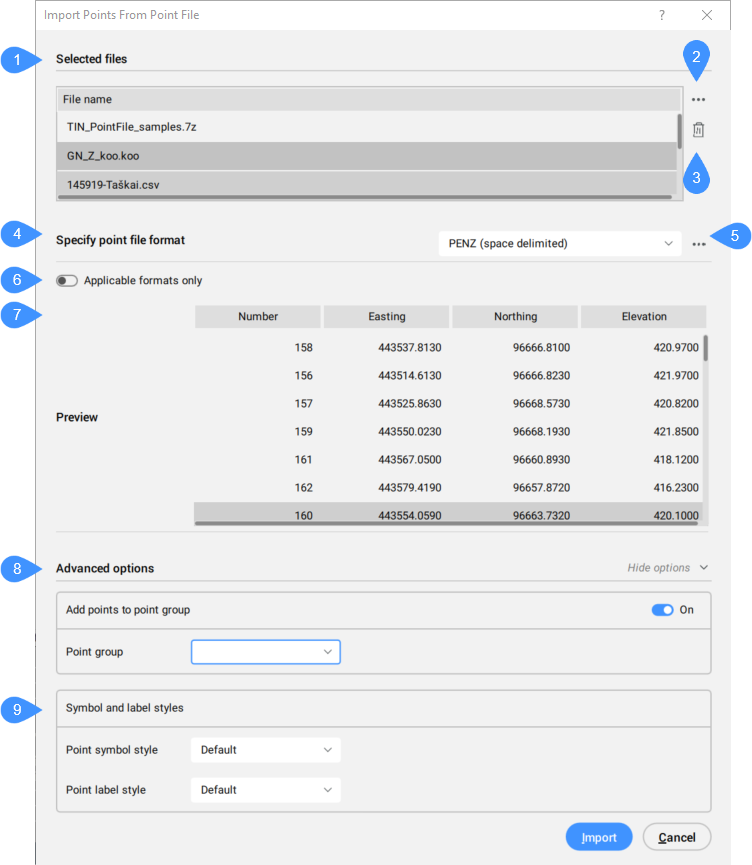The image size is (752, 865).
Task: Click the help question mark icon
Action: [x=662, y=15]
